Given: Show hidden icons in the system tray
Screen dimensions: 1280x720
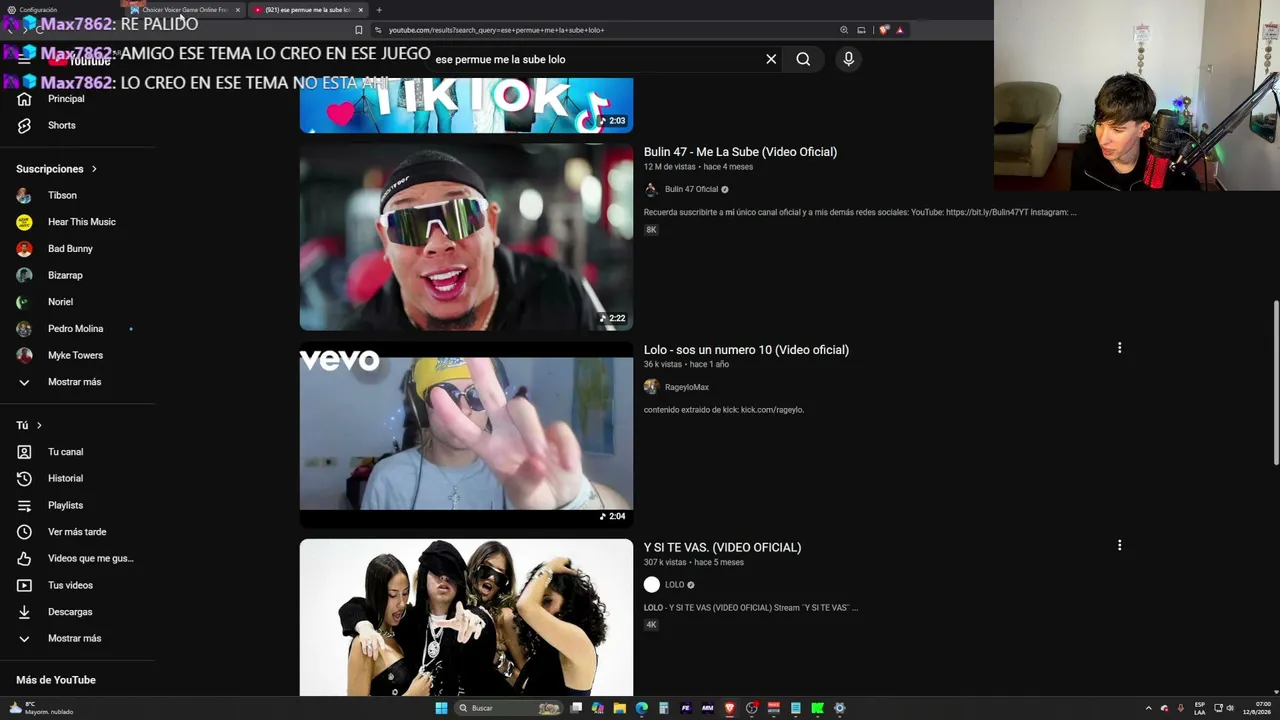Looking at the screenshot, I should click(1148, 708).
